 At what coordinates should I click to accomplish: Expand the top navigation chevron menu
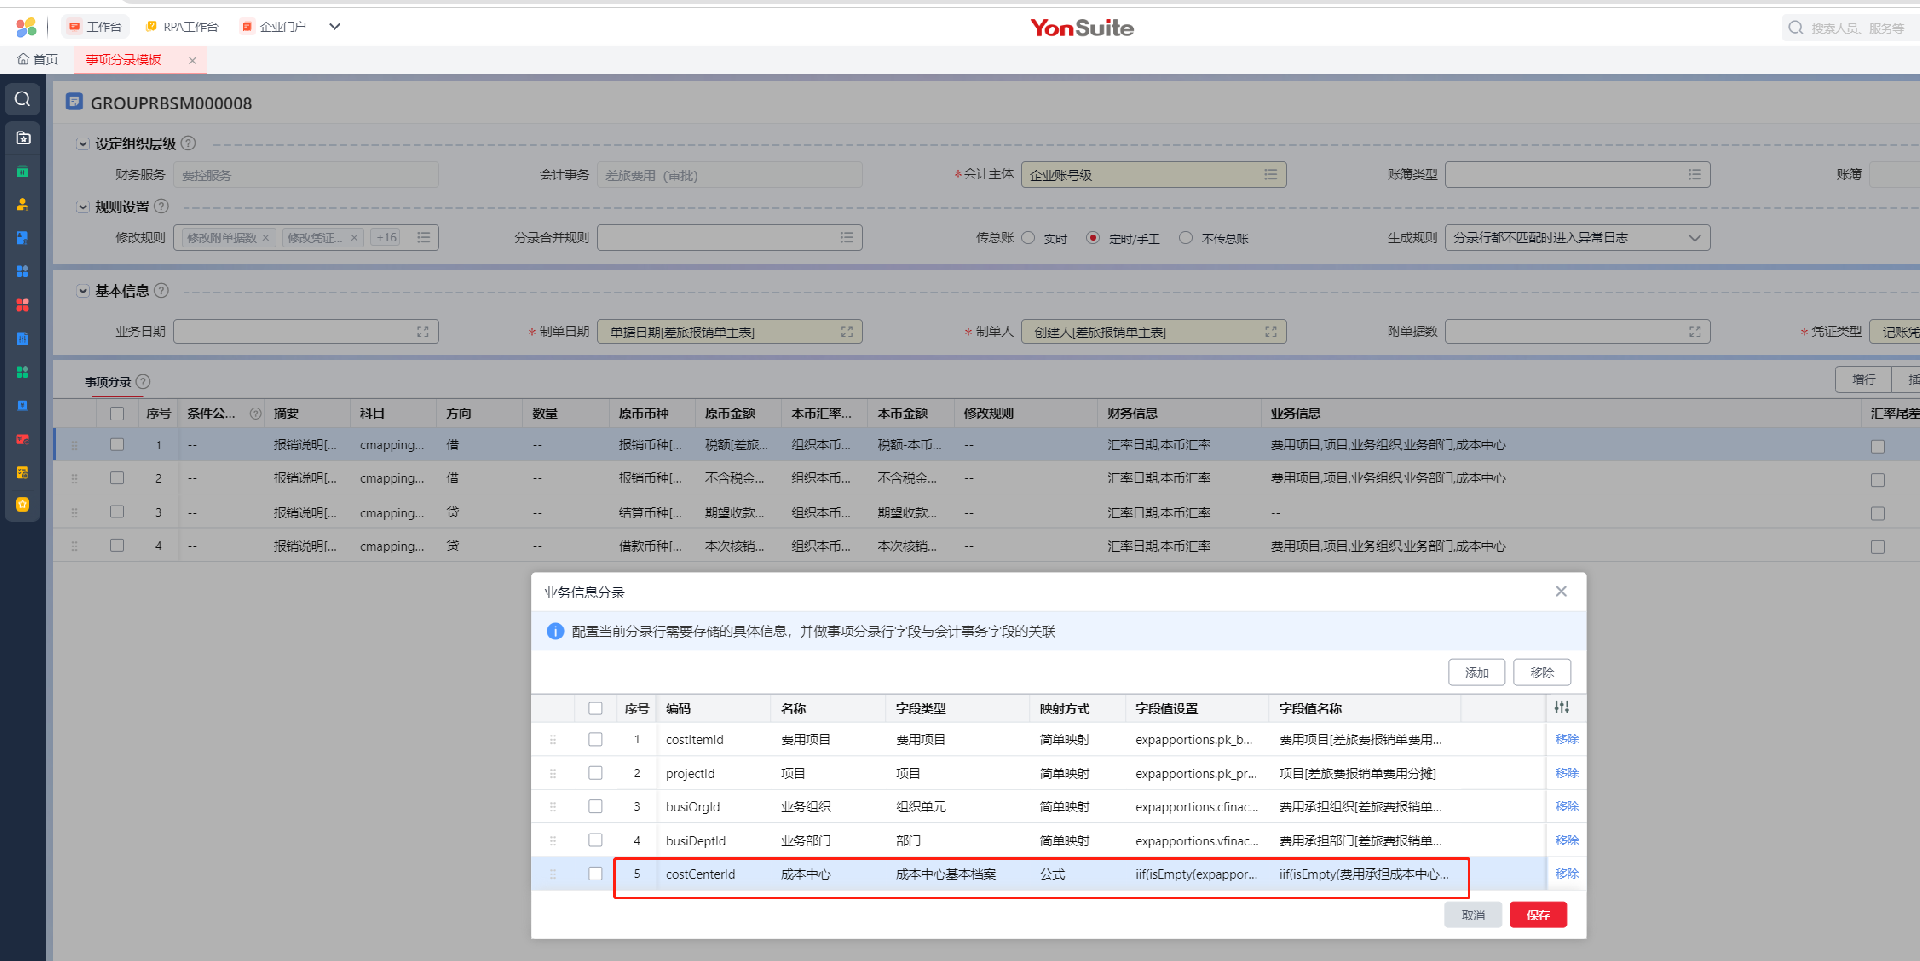(x=335, y=27)
